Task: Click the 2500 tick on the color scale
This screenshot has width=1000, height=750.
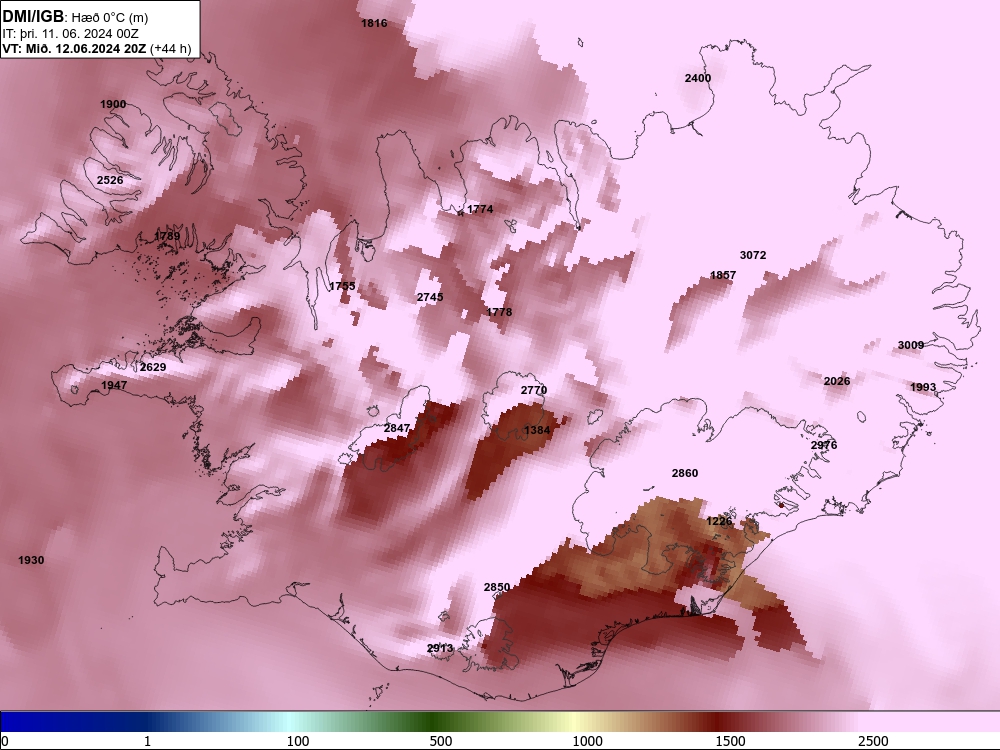Action: [873, 741]
